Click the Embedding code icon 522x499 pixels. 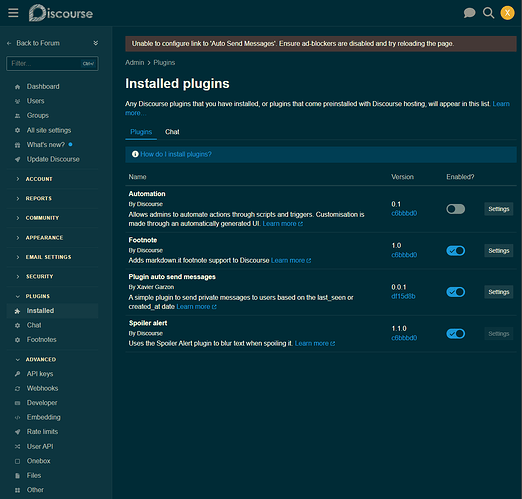point(18,417)
